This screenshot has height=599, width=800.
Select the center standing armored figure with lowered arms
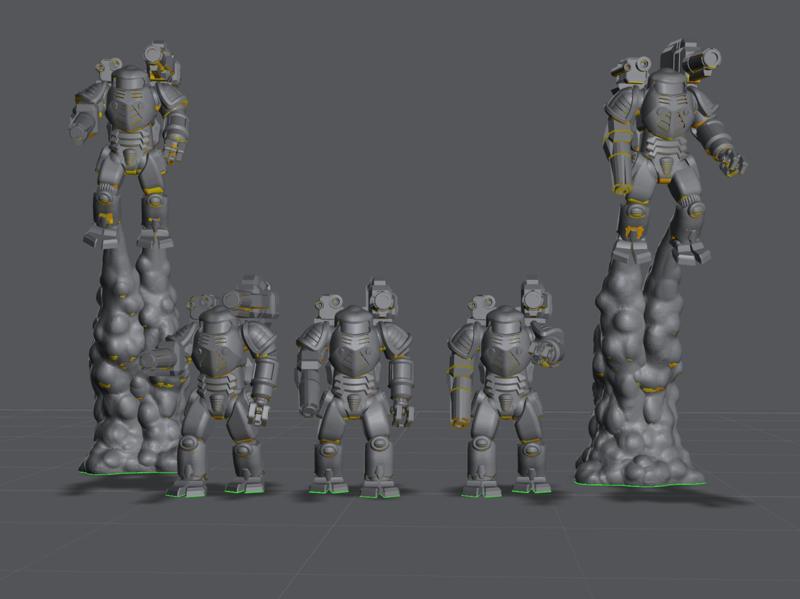[x=355, y=389]
